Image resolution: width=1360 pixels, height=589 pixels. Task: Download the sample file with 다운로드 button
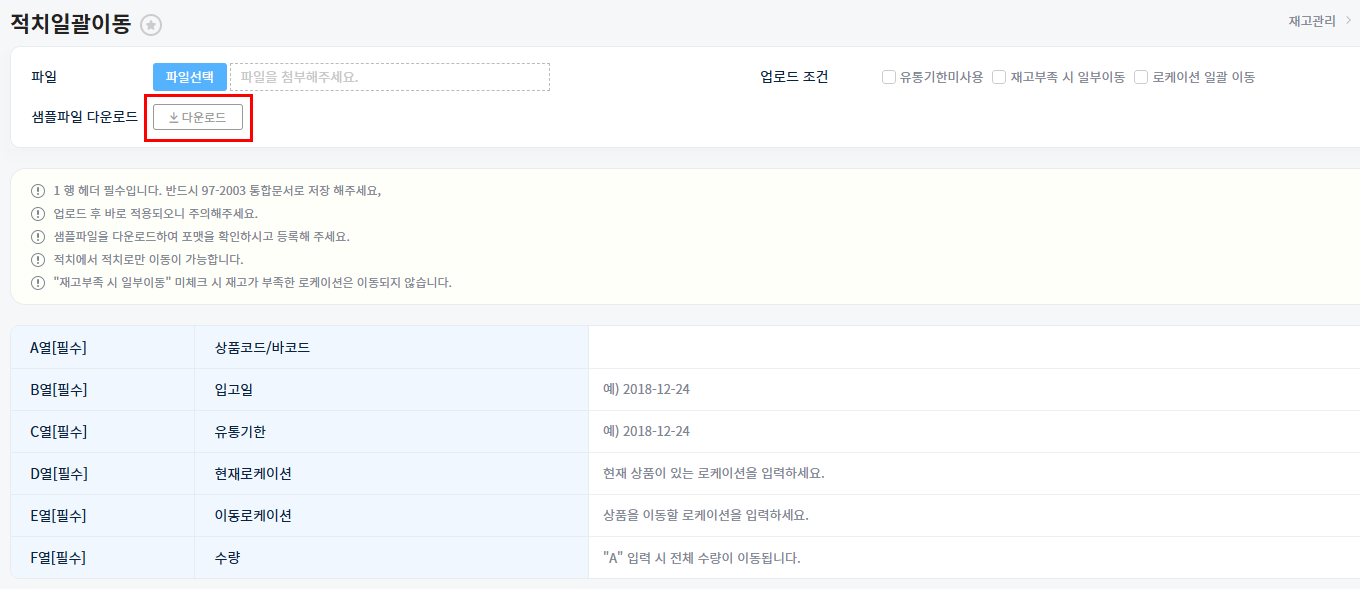pyautogui.click(x=198, y=117)
